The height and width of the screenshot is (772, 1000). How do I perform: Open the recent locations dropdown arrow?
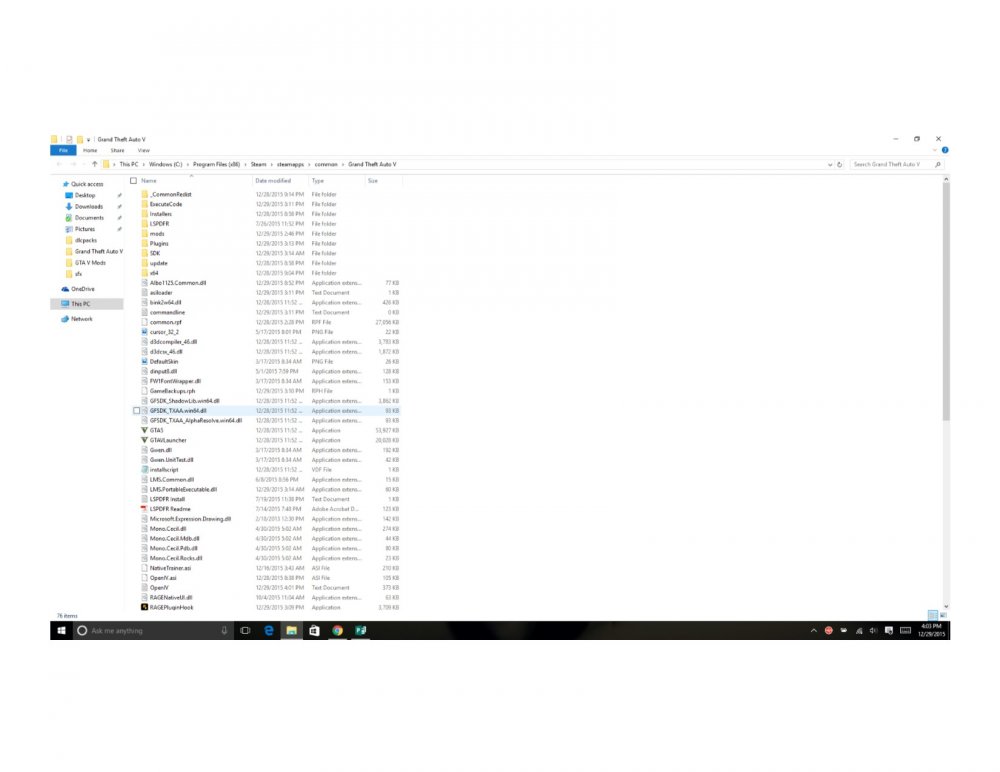(84, 165)
